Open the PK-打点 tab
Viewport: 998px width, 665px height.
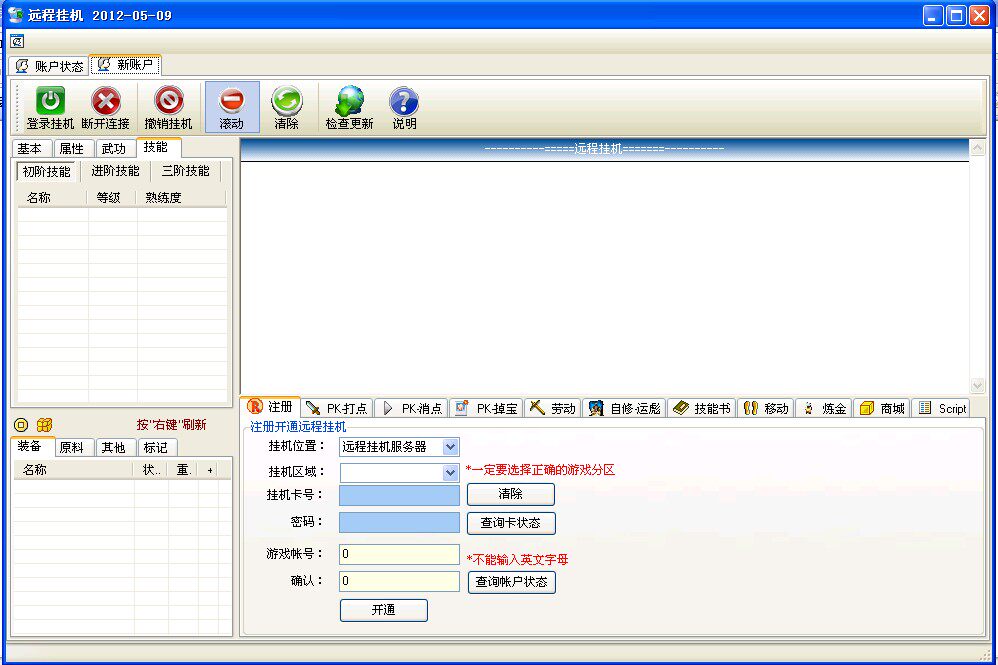337,408
